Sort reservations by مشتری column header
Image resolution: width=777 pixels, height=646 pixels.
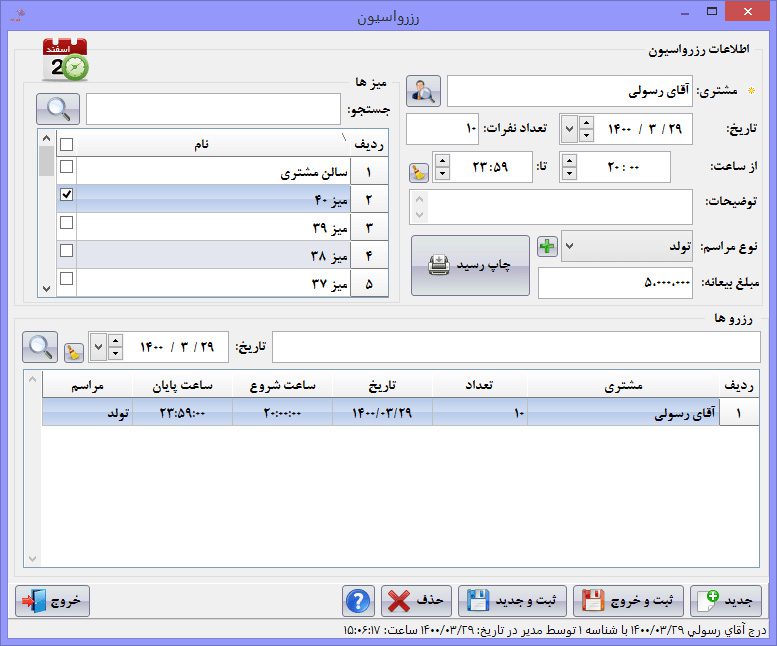(623, 385)
